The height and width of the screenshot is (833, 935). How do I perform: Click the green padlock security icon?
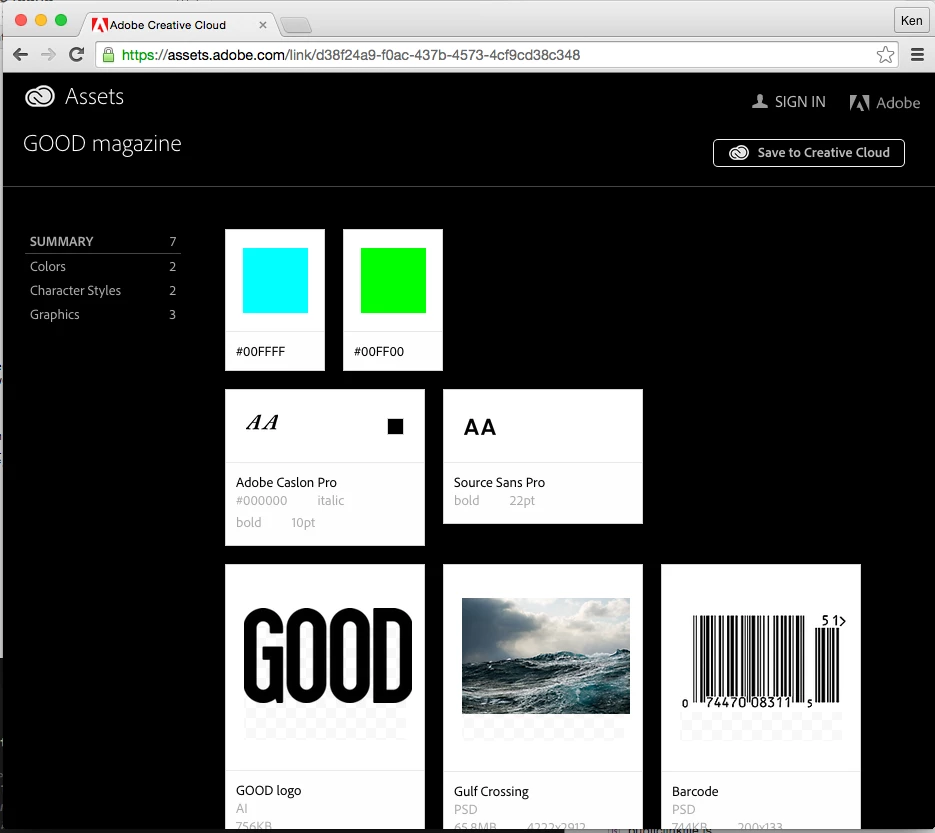109,55
